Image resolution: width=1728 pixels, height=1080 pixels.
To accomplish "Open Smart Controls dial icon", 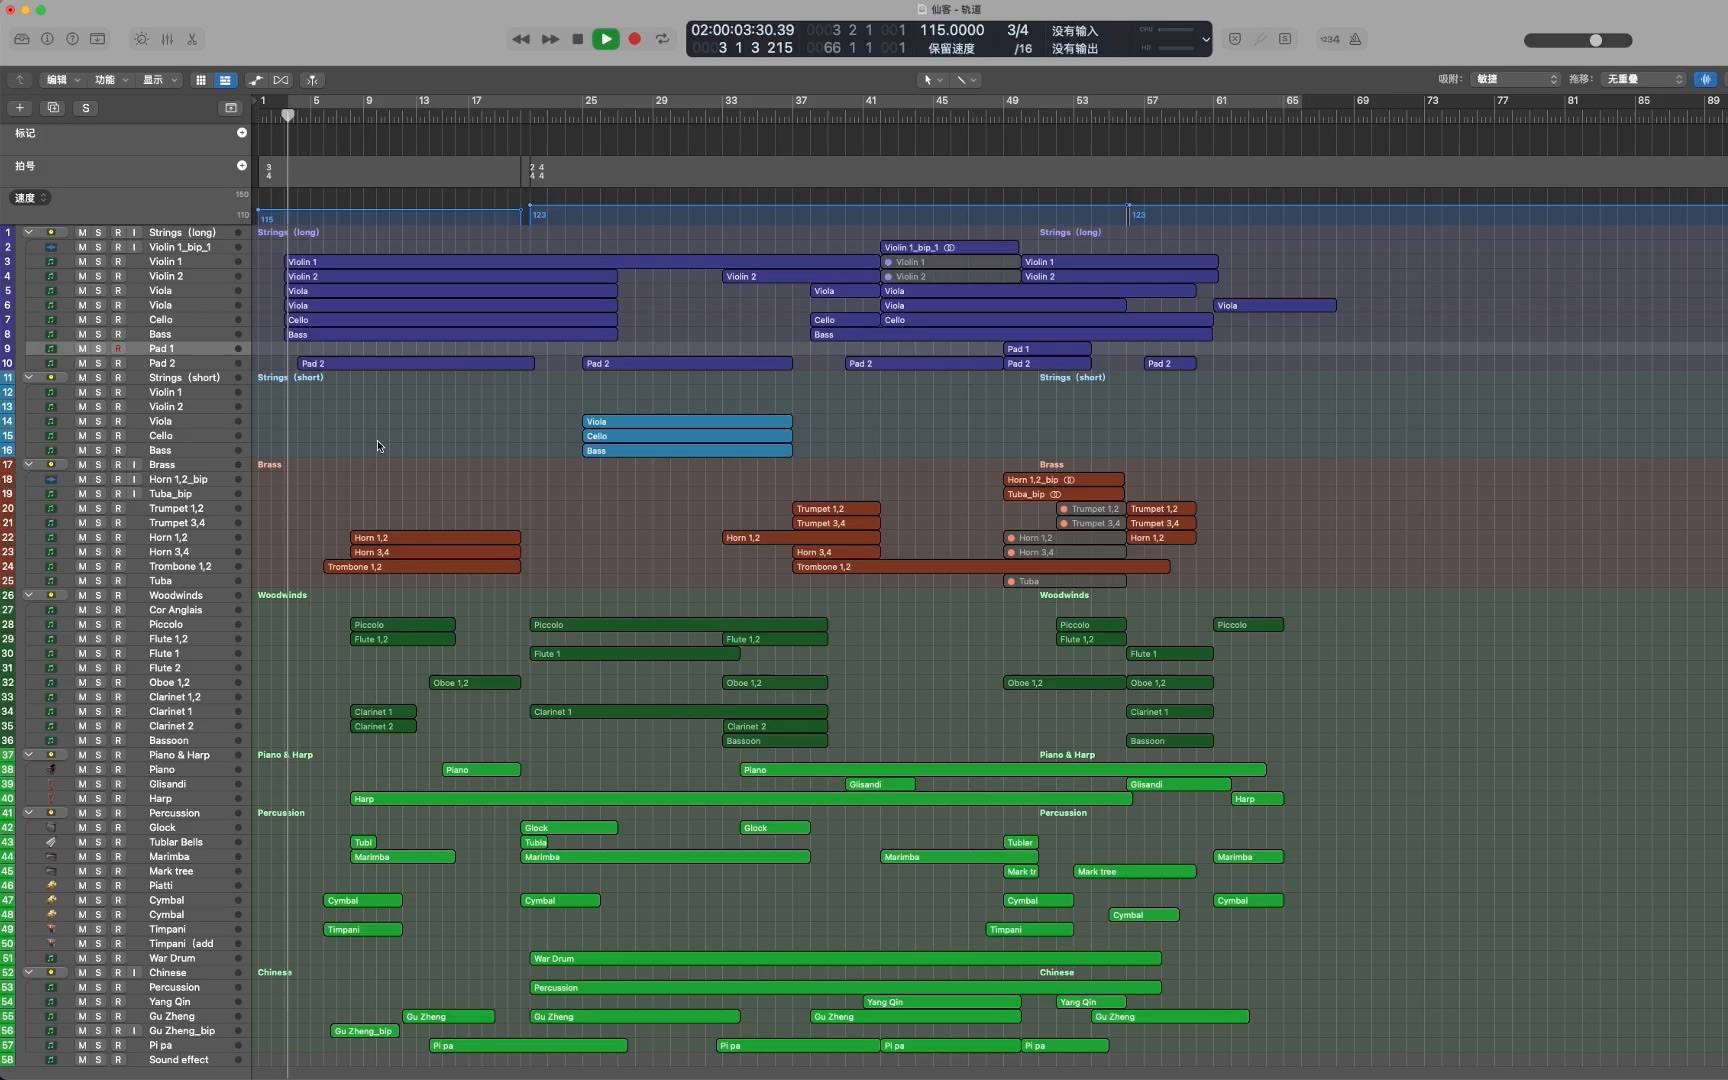I will (141, 39).
